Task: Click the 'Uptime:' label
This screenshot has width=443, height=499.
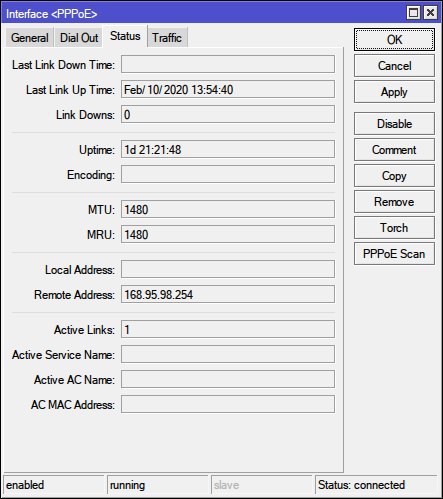Action: coord(97,150)
